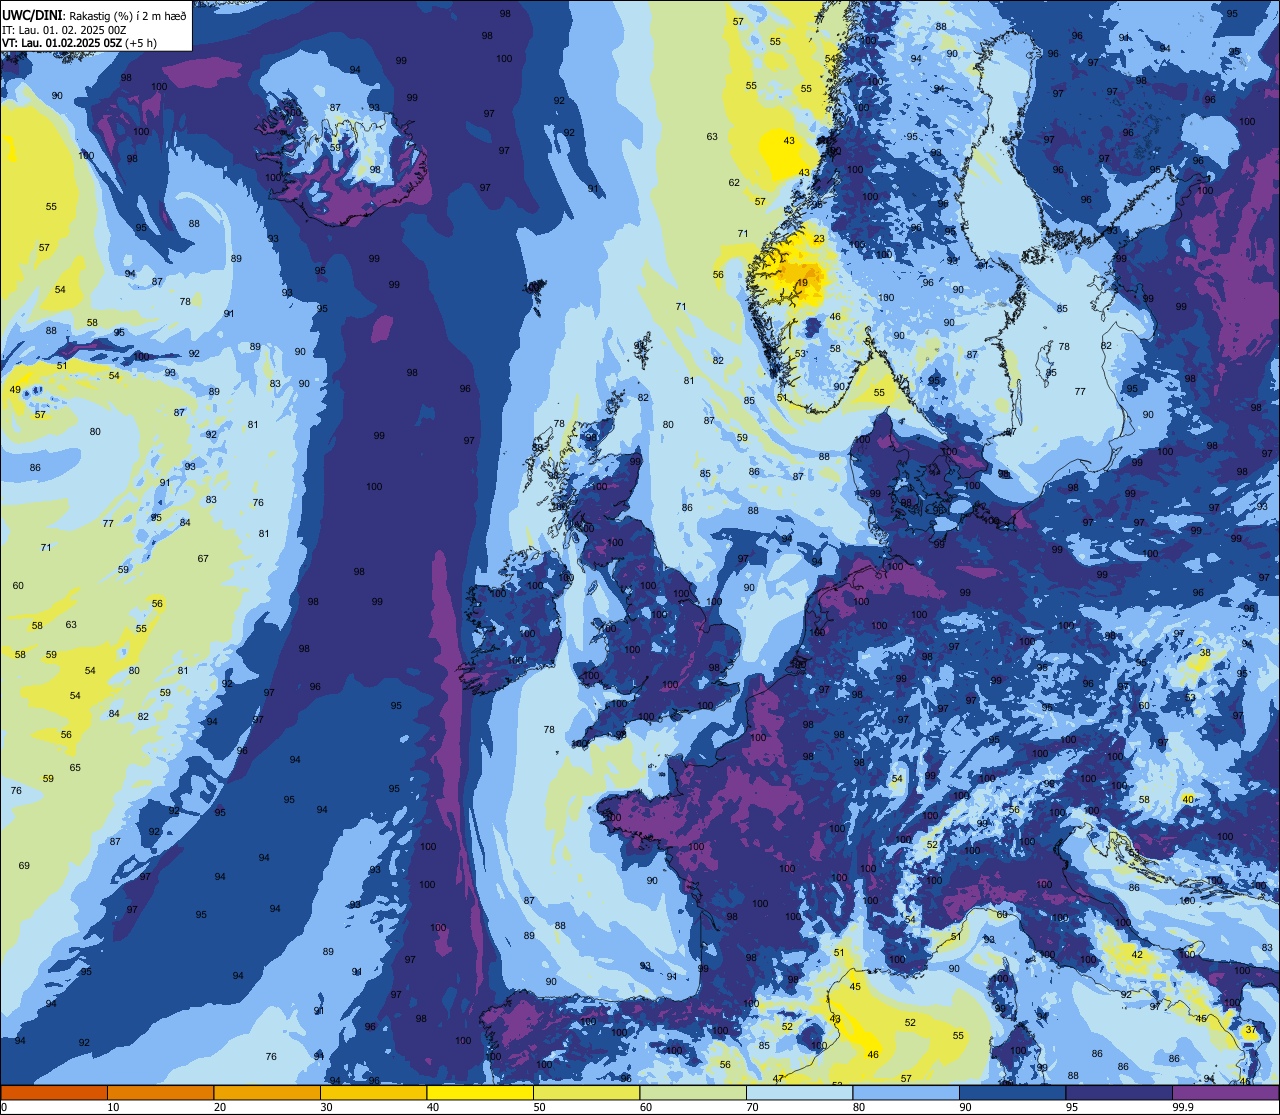Screen dimensions: 1280x1115
Task: Click the purple legend segment above 99.9
Action: click(x=1226, y=1092)
